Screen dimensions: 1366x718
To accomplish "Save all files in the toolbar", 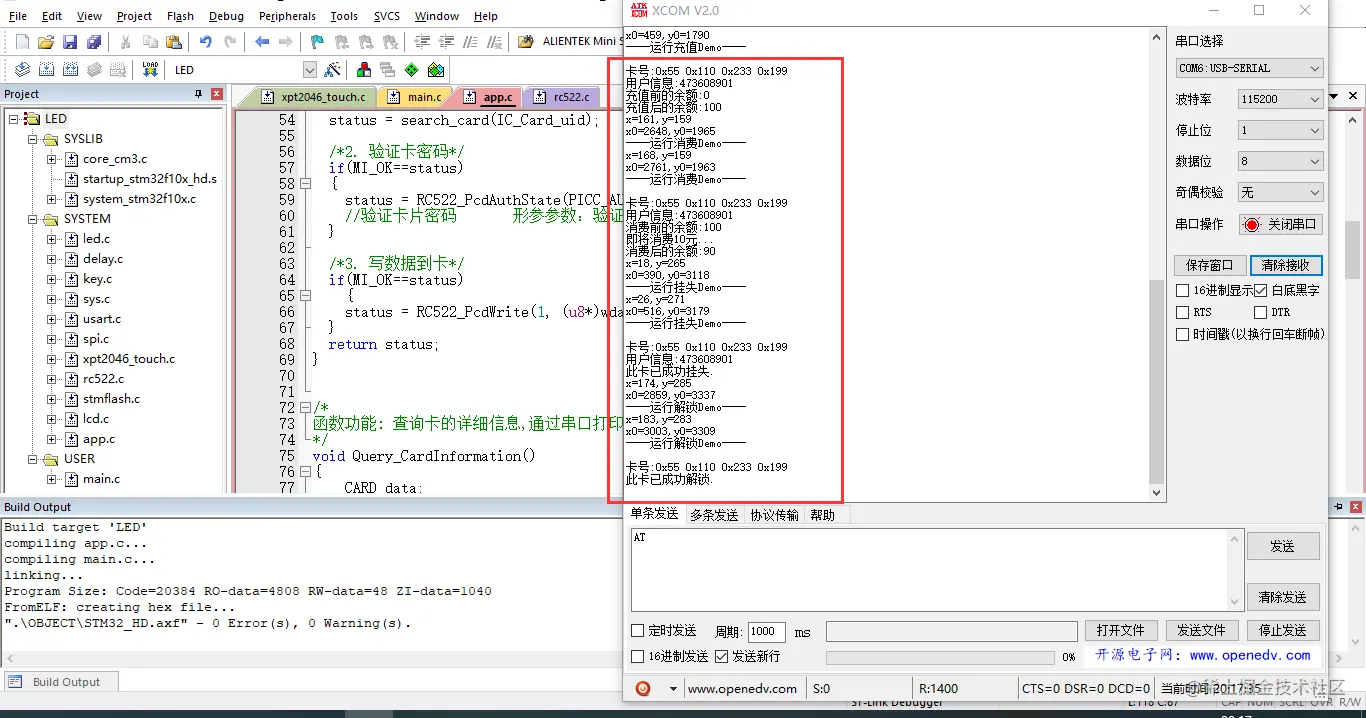I will 94,42.
